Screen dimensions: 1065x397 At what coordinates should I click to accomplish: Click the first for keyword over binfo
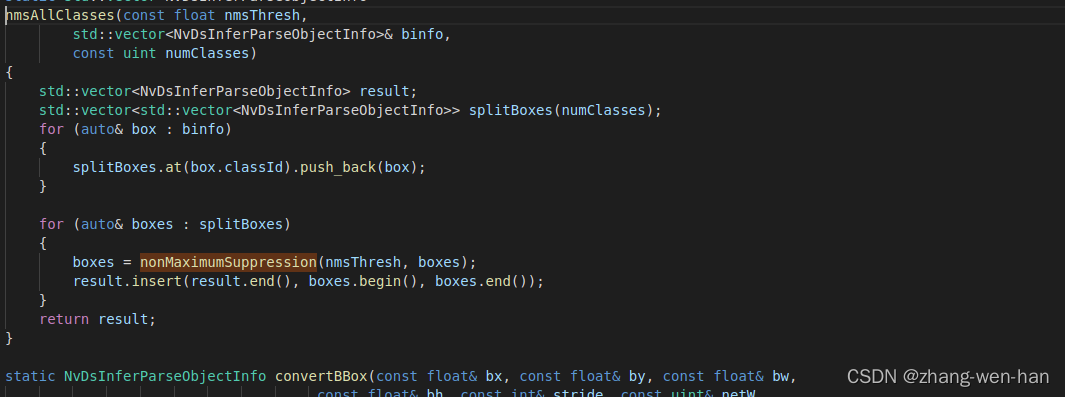click(52, 129)
